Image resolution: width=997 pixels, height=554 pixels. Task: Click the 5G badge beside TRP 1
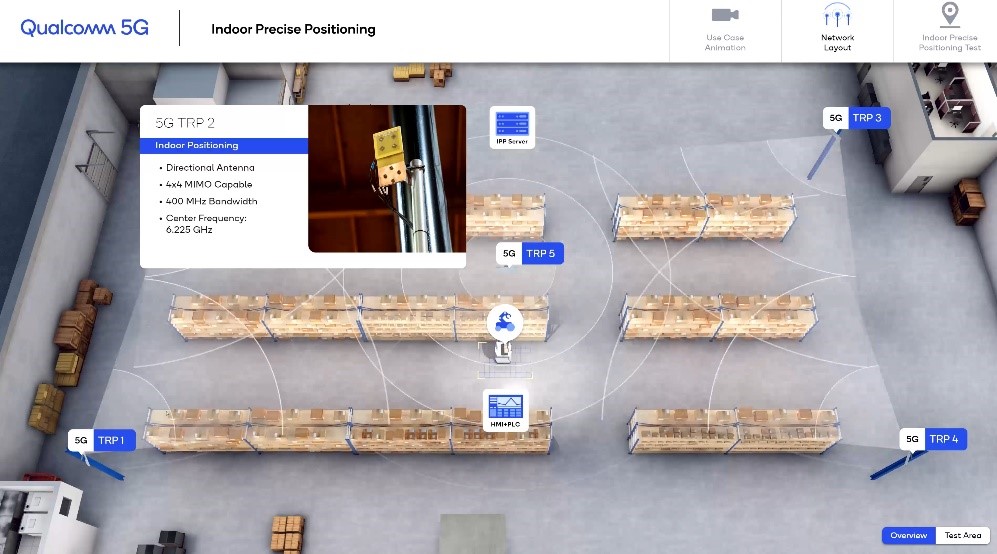[x=81, y=440]
